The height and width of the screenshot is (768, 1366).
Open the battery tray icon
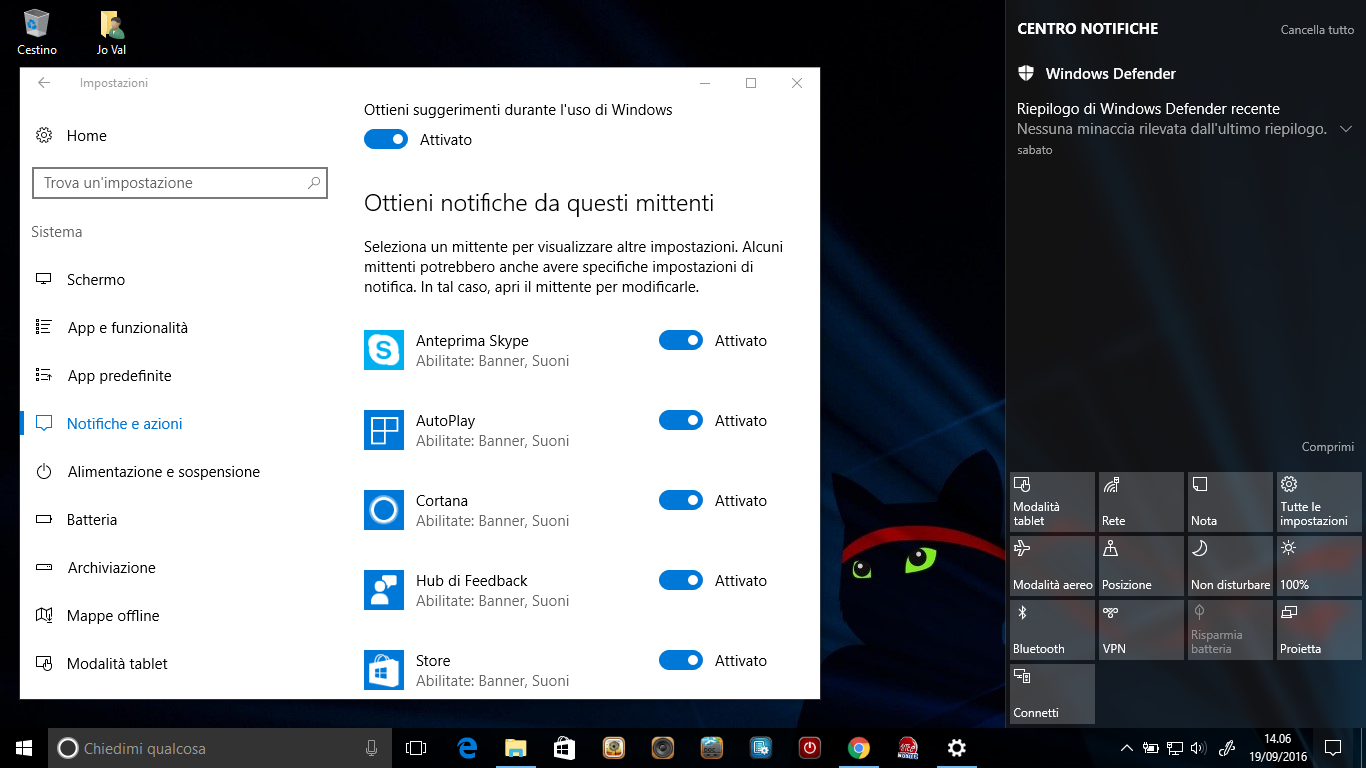coord(1151,748)
